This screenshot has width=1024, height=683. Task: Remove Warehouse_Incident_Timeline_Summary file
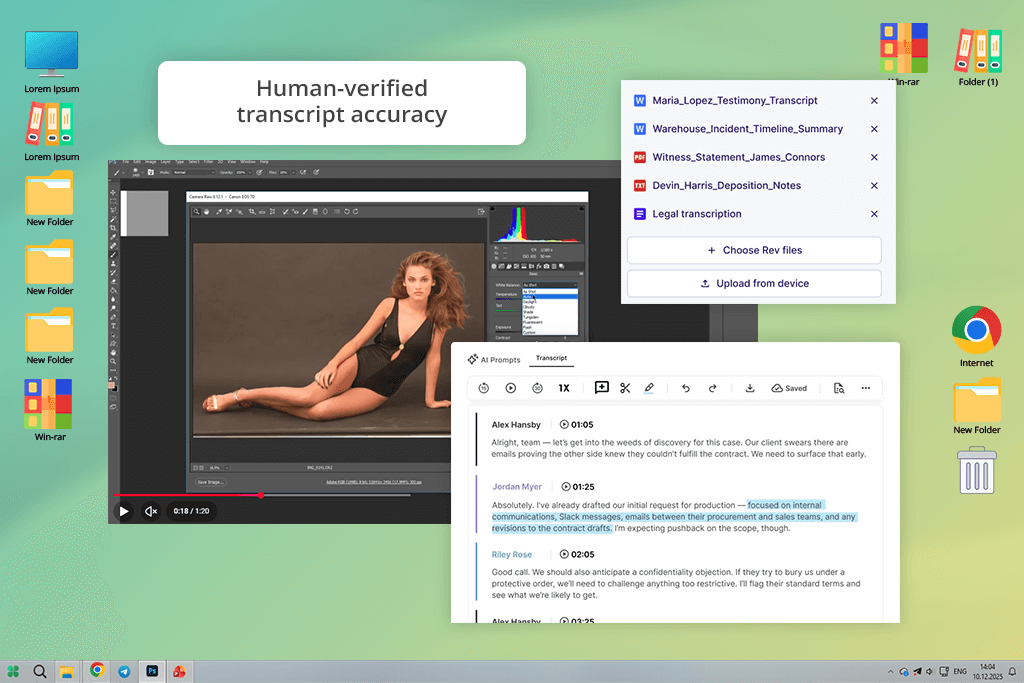click(874, 129)
